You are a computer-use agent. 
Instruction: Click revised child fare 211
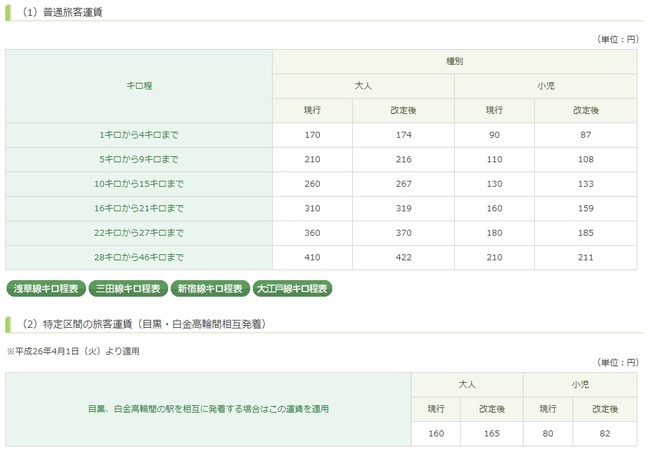tap(586, 257)
